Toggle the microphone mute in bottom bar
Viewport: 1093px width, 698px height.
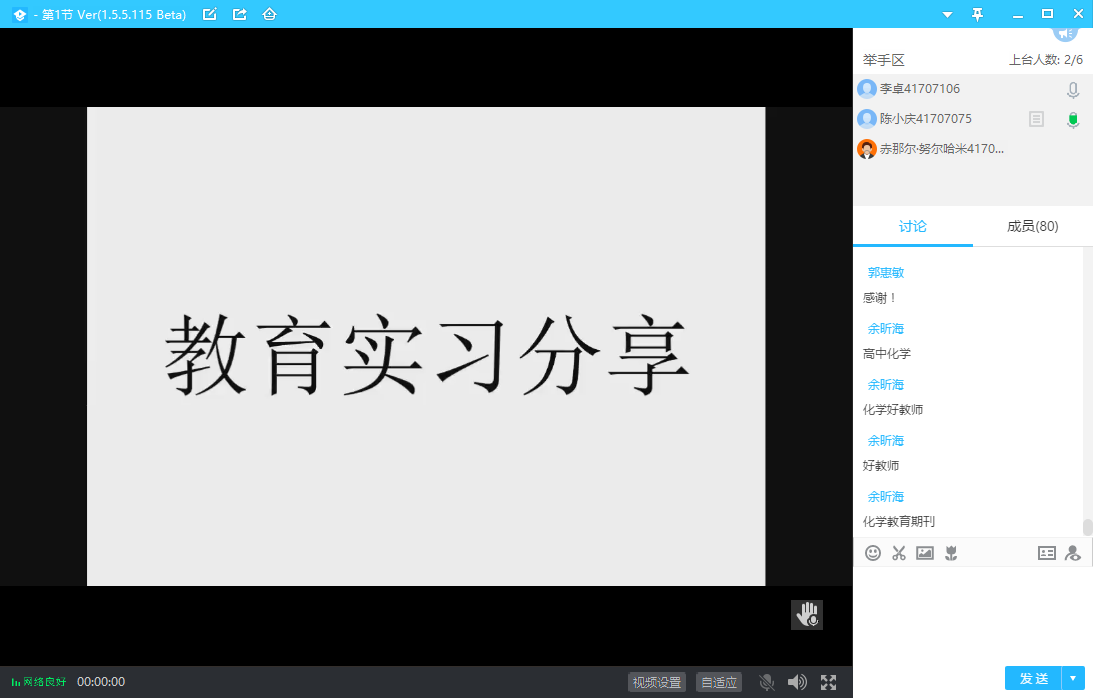[x=767, y=682]
